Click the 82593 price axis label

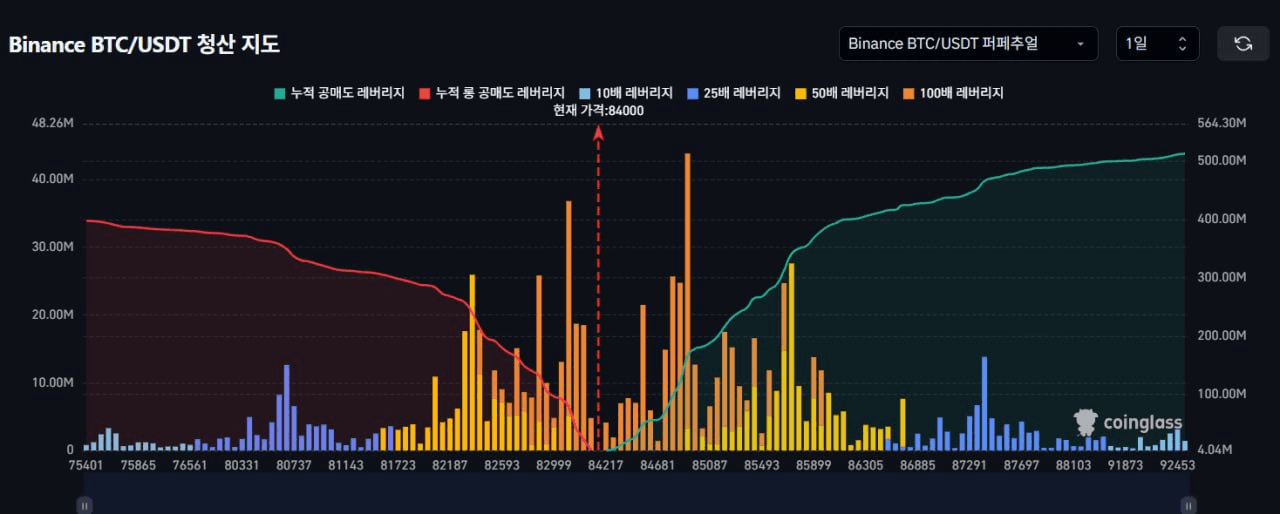pyautogui.click(x=501, y=465)
